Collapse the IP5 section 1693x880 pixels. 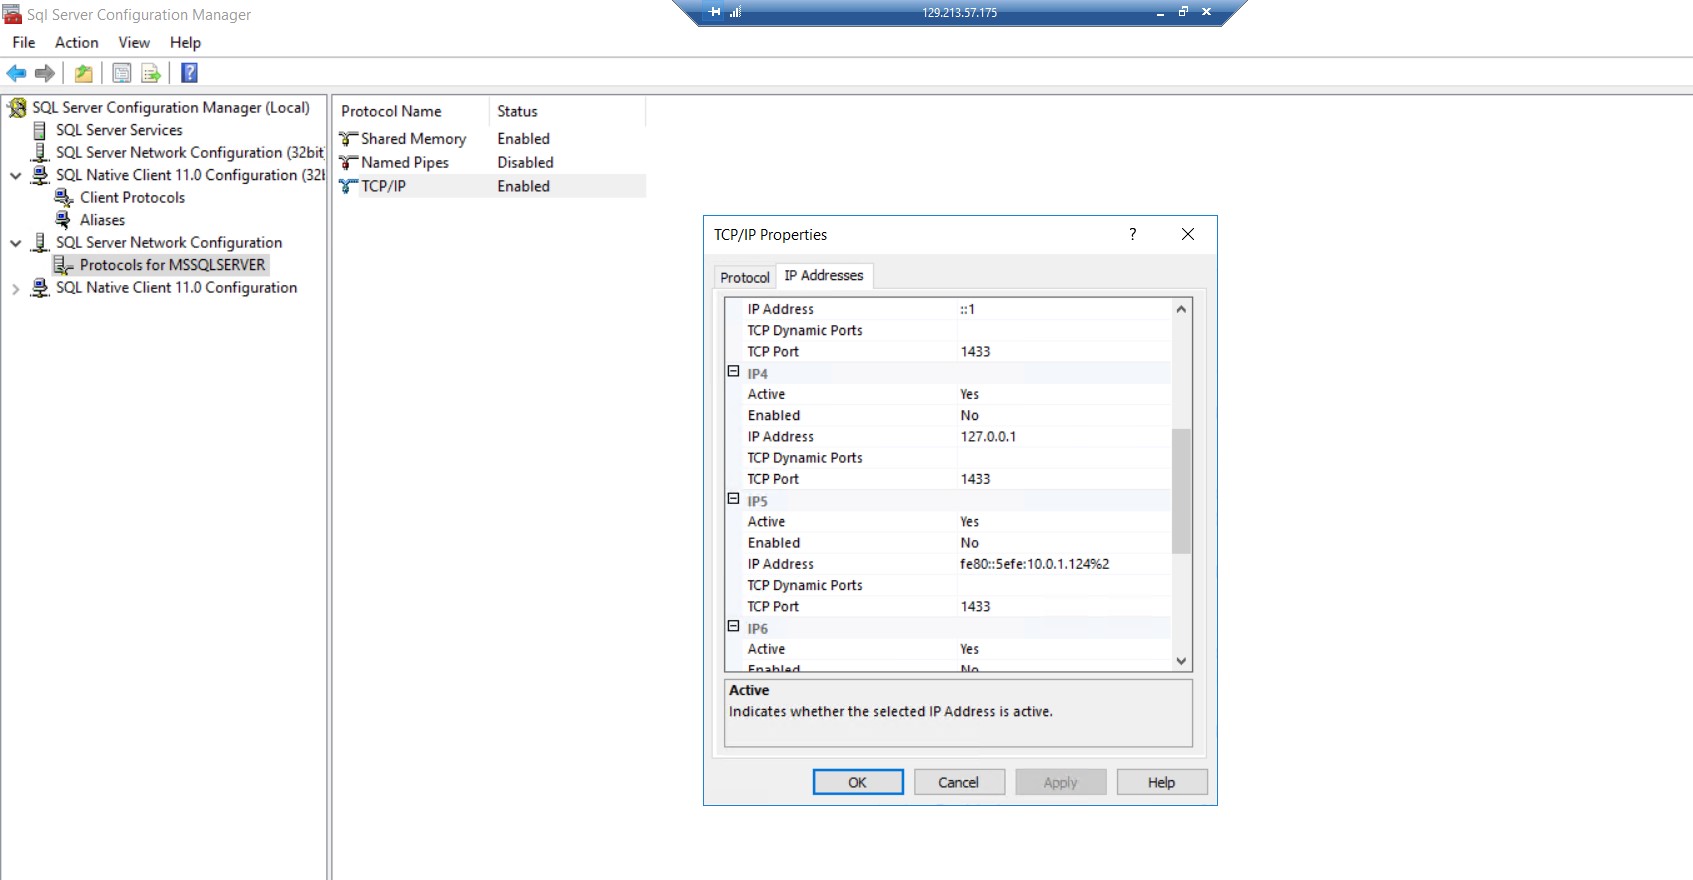733,498
